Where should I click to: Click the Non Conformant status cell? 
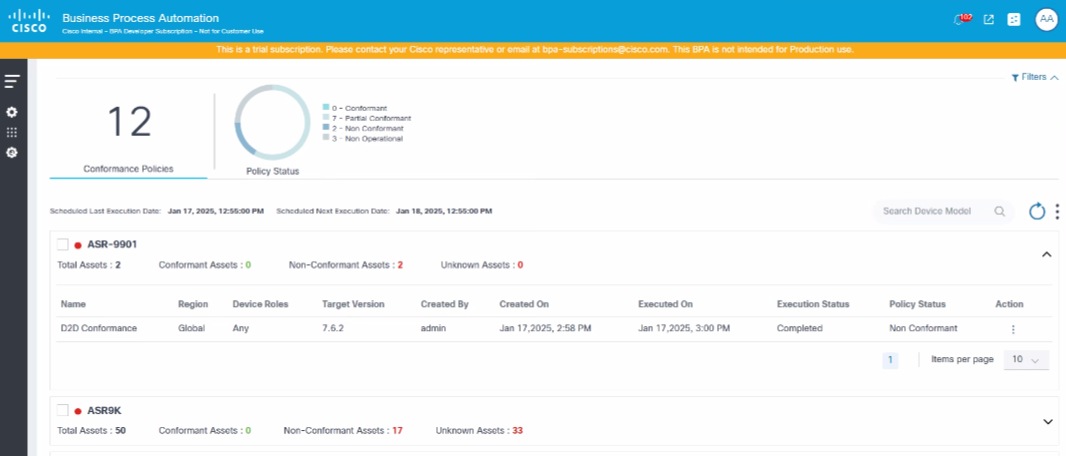point(923,328)
